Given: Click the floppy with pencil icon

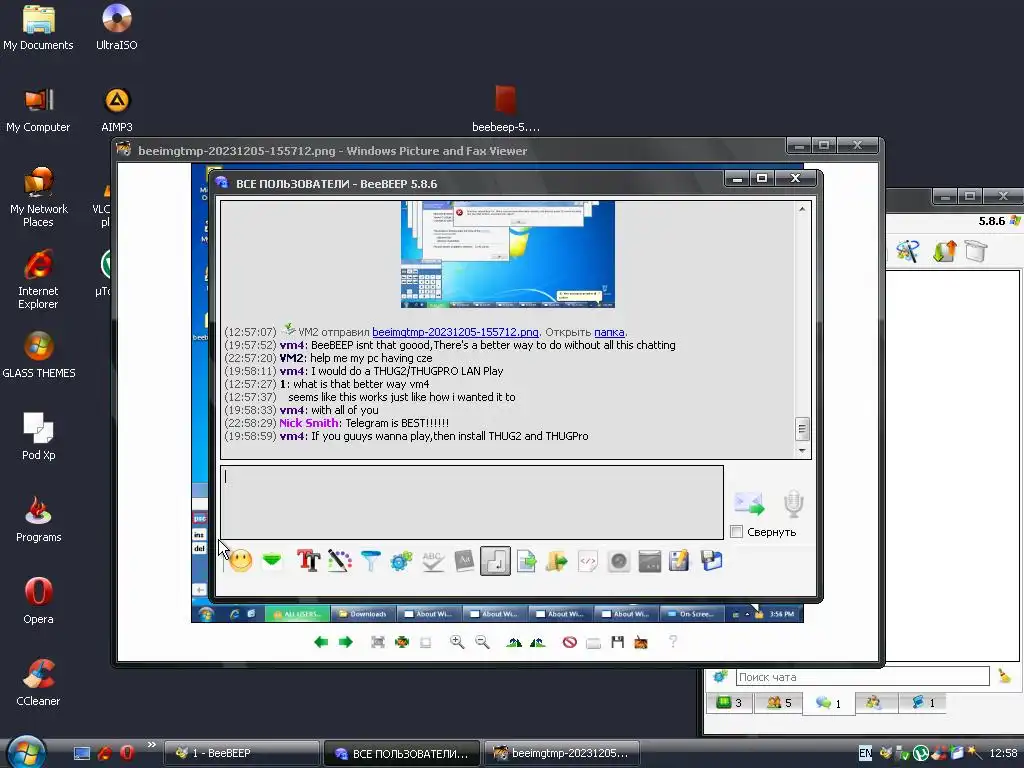Looking at the screenshot, I should click(679, 560).
